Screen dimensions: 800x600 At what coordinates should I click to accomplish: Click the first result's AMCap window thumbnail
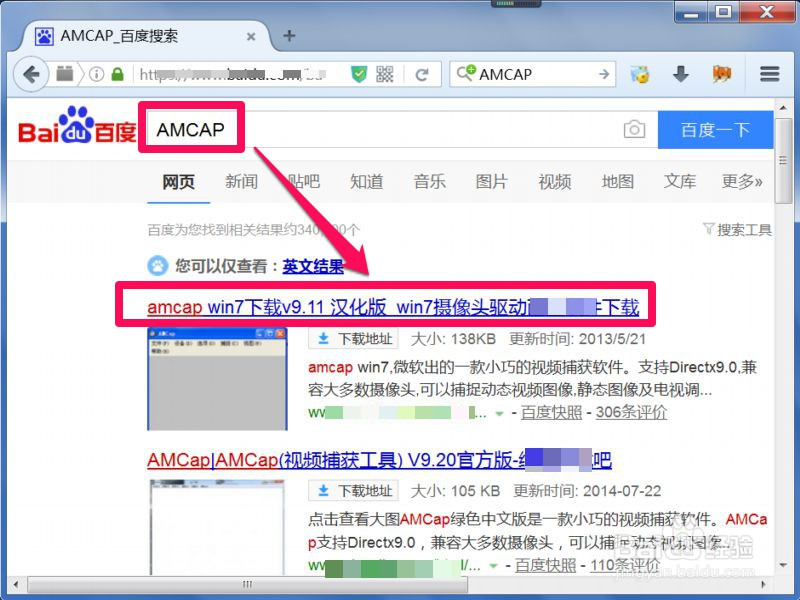coord(217,379)
